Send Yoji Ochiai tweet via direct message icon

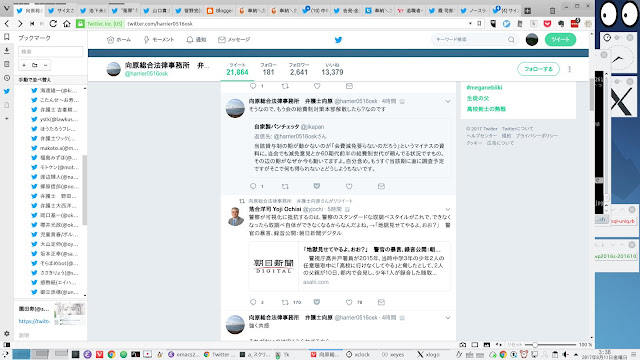[x=381, y=302]
